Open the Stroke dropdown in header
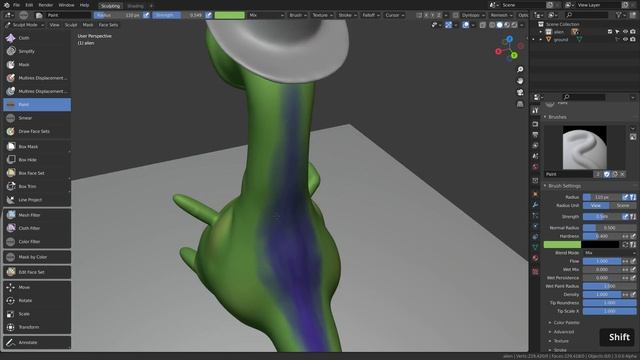 pyautogui.click(x=347, y=15)
